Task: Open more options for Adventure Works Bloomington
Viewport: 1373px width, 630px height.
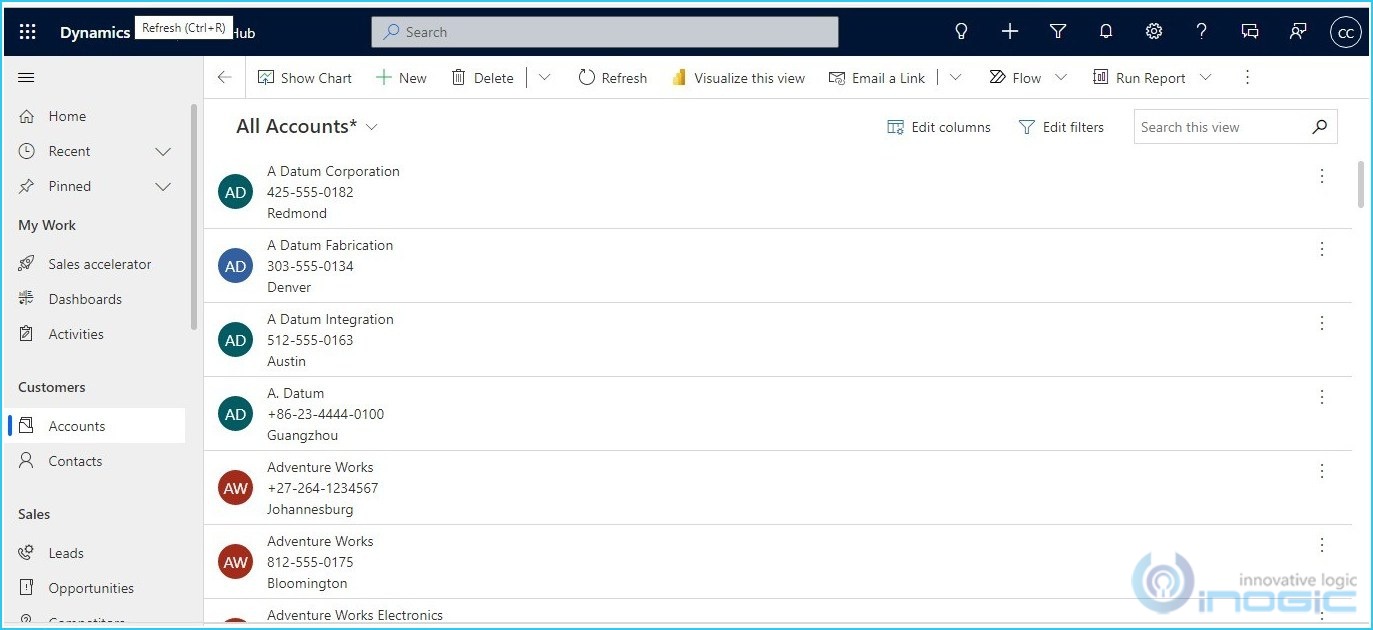Action: point(1321,545)
